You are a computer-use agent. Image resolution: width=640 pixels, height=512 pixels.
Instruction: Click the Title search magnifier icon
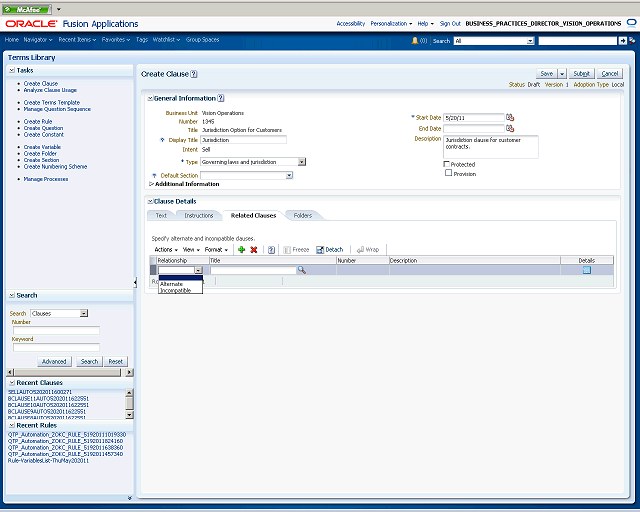tap(302, 270)
